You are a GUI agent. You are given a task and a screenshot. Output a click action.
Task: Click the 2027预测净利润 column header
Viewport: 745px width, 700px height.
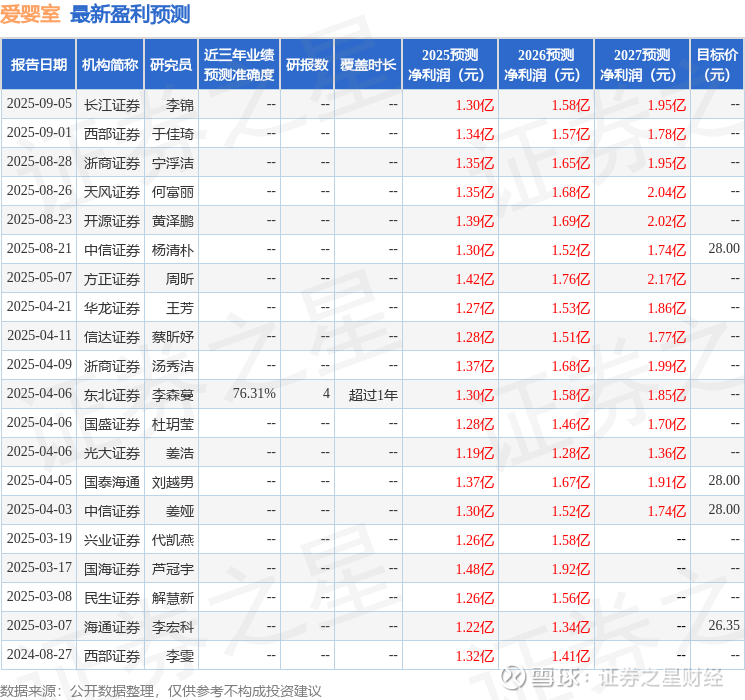(x=642, y=65)
